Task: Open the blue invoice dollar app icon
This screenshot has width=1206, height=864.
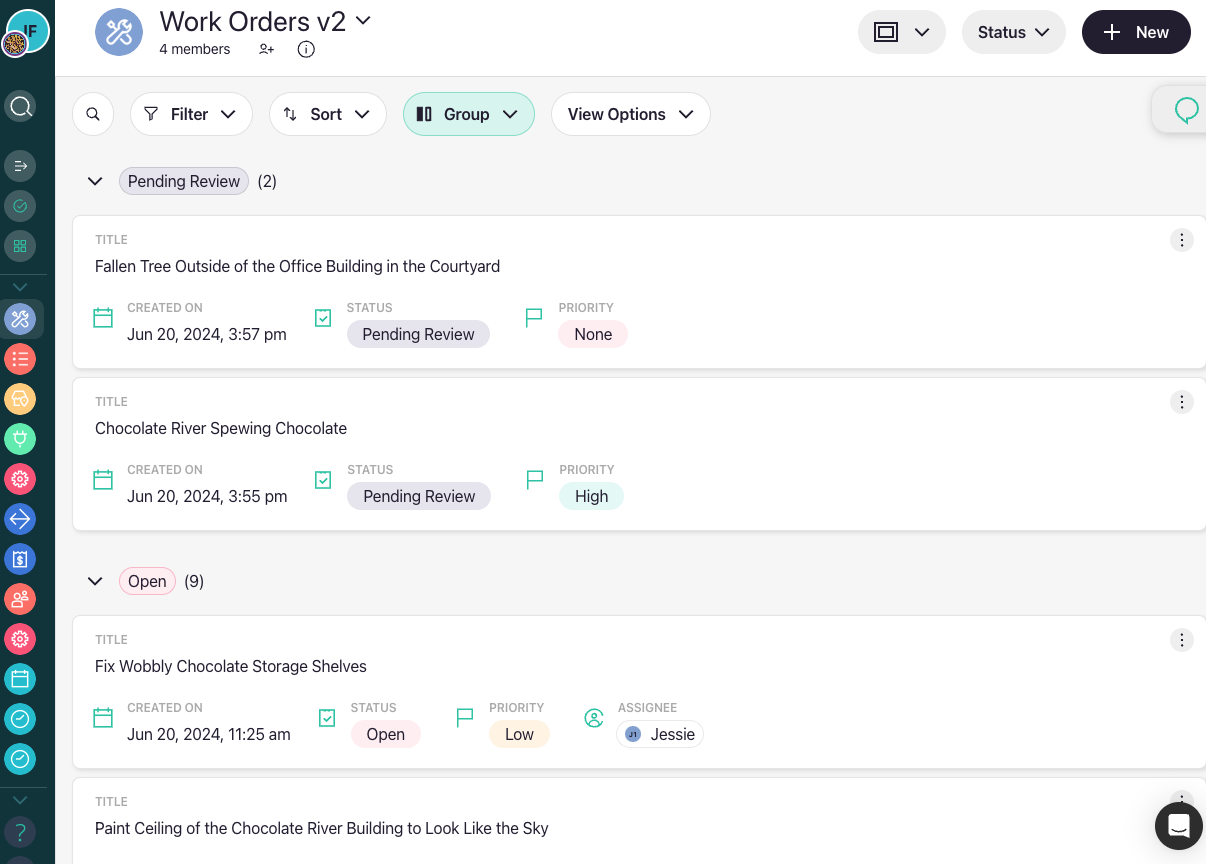Action: click(x=20, y=559)
